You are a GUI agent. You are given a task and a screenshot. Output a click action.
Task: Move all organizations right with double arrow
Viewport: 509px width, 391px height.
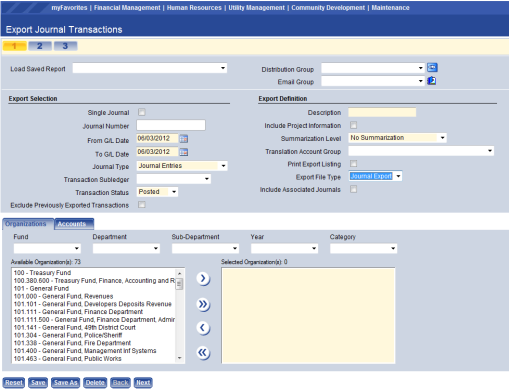(203, 304)
